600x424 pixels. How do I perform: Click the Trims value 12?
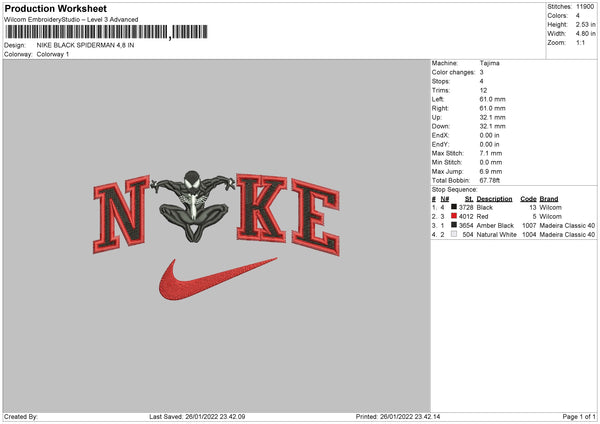(x=483, y=90)
